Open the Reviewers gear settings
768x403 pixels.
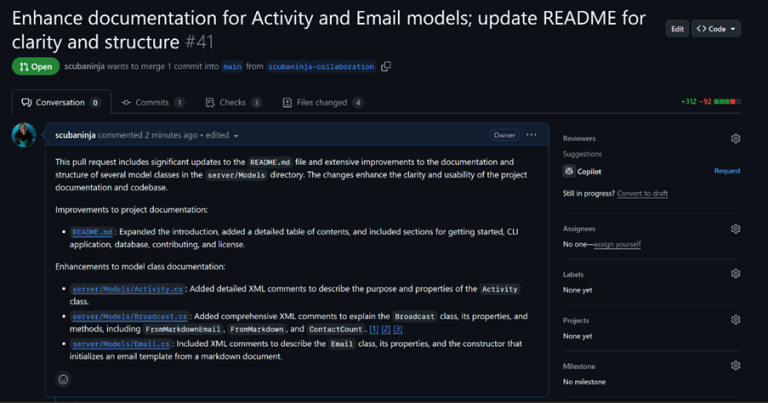[735, 138]
